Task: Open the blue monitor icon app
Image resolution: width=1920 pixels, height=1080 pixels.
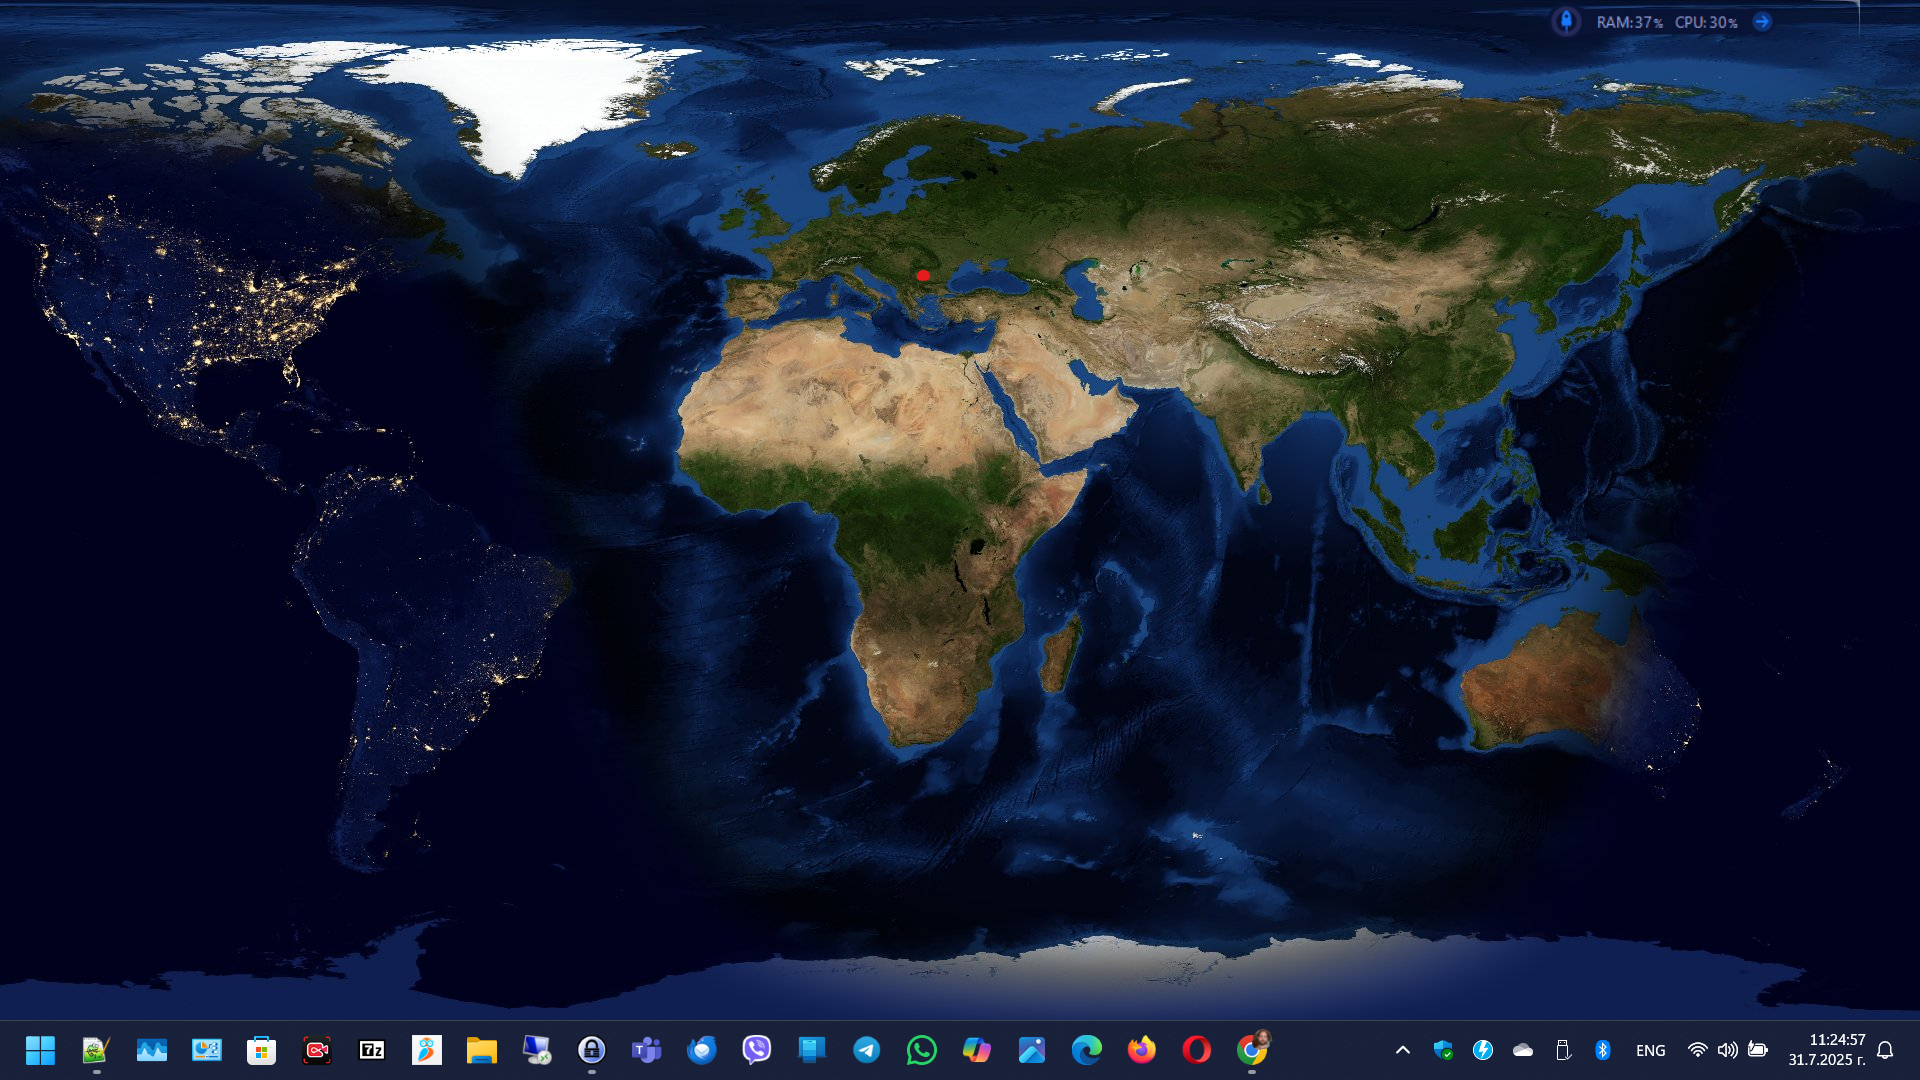Action: pos(812,1050)
